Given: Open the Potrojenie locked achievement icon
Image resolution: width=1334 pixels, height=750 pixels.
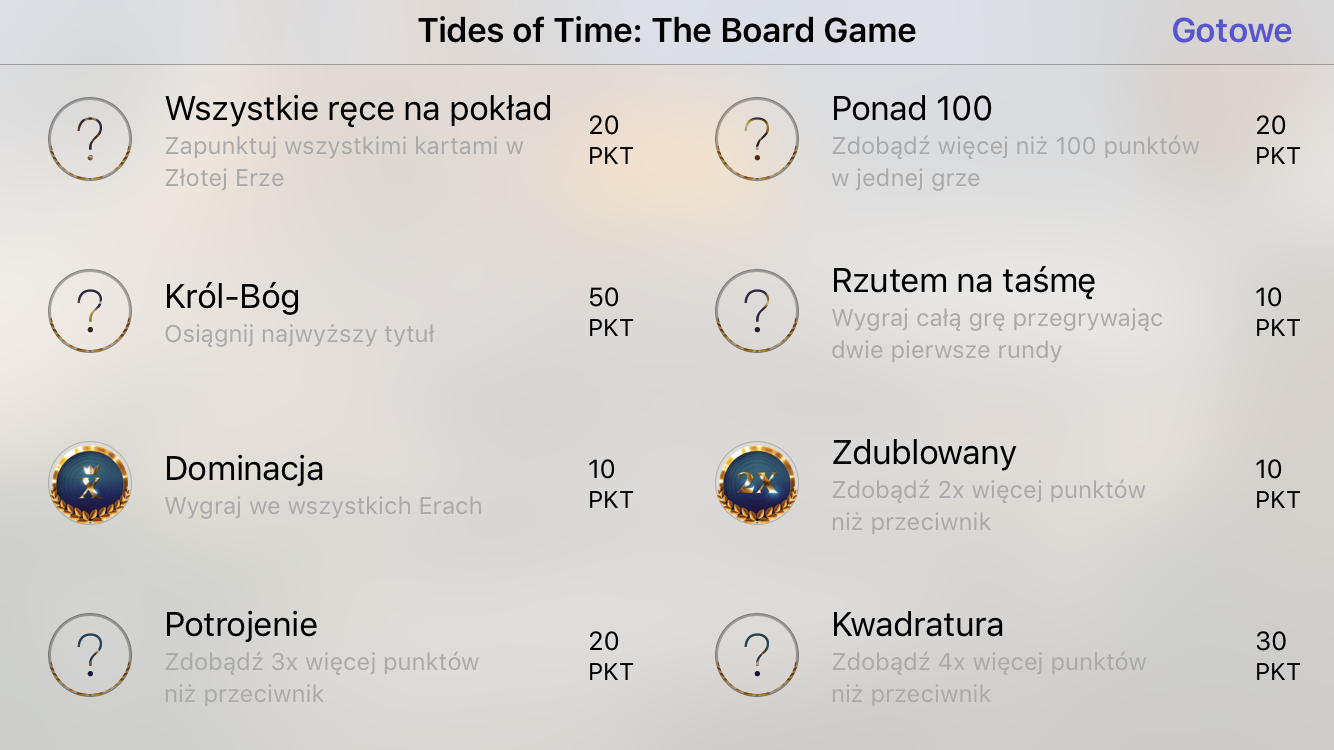Looking at the screenshot, I should pos(90,655).
